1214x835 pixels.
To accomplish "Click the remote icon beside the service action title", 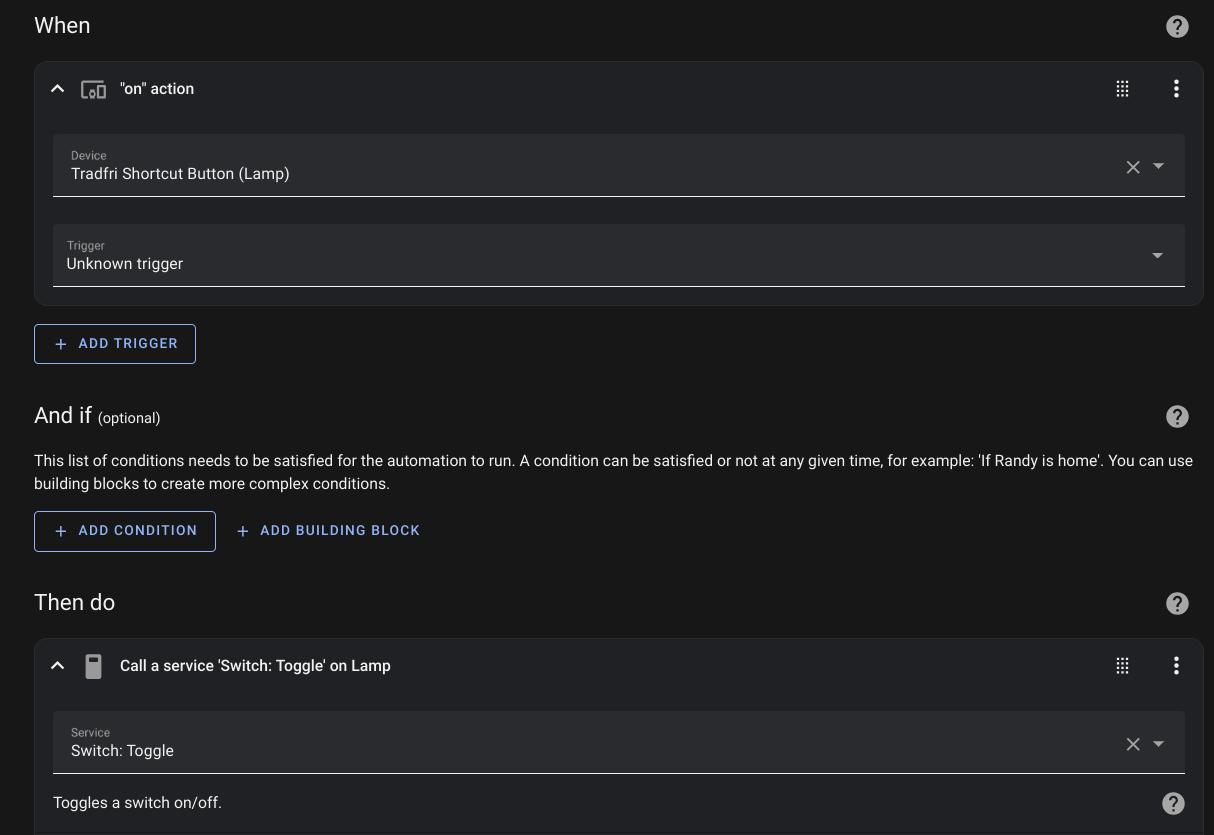I will 94,665.
